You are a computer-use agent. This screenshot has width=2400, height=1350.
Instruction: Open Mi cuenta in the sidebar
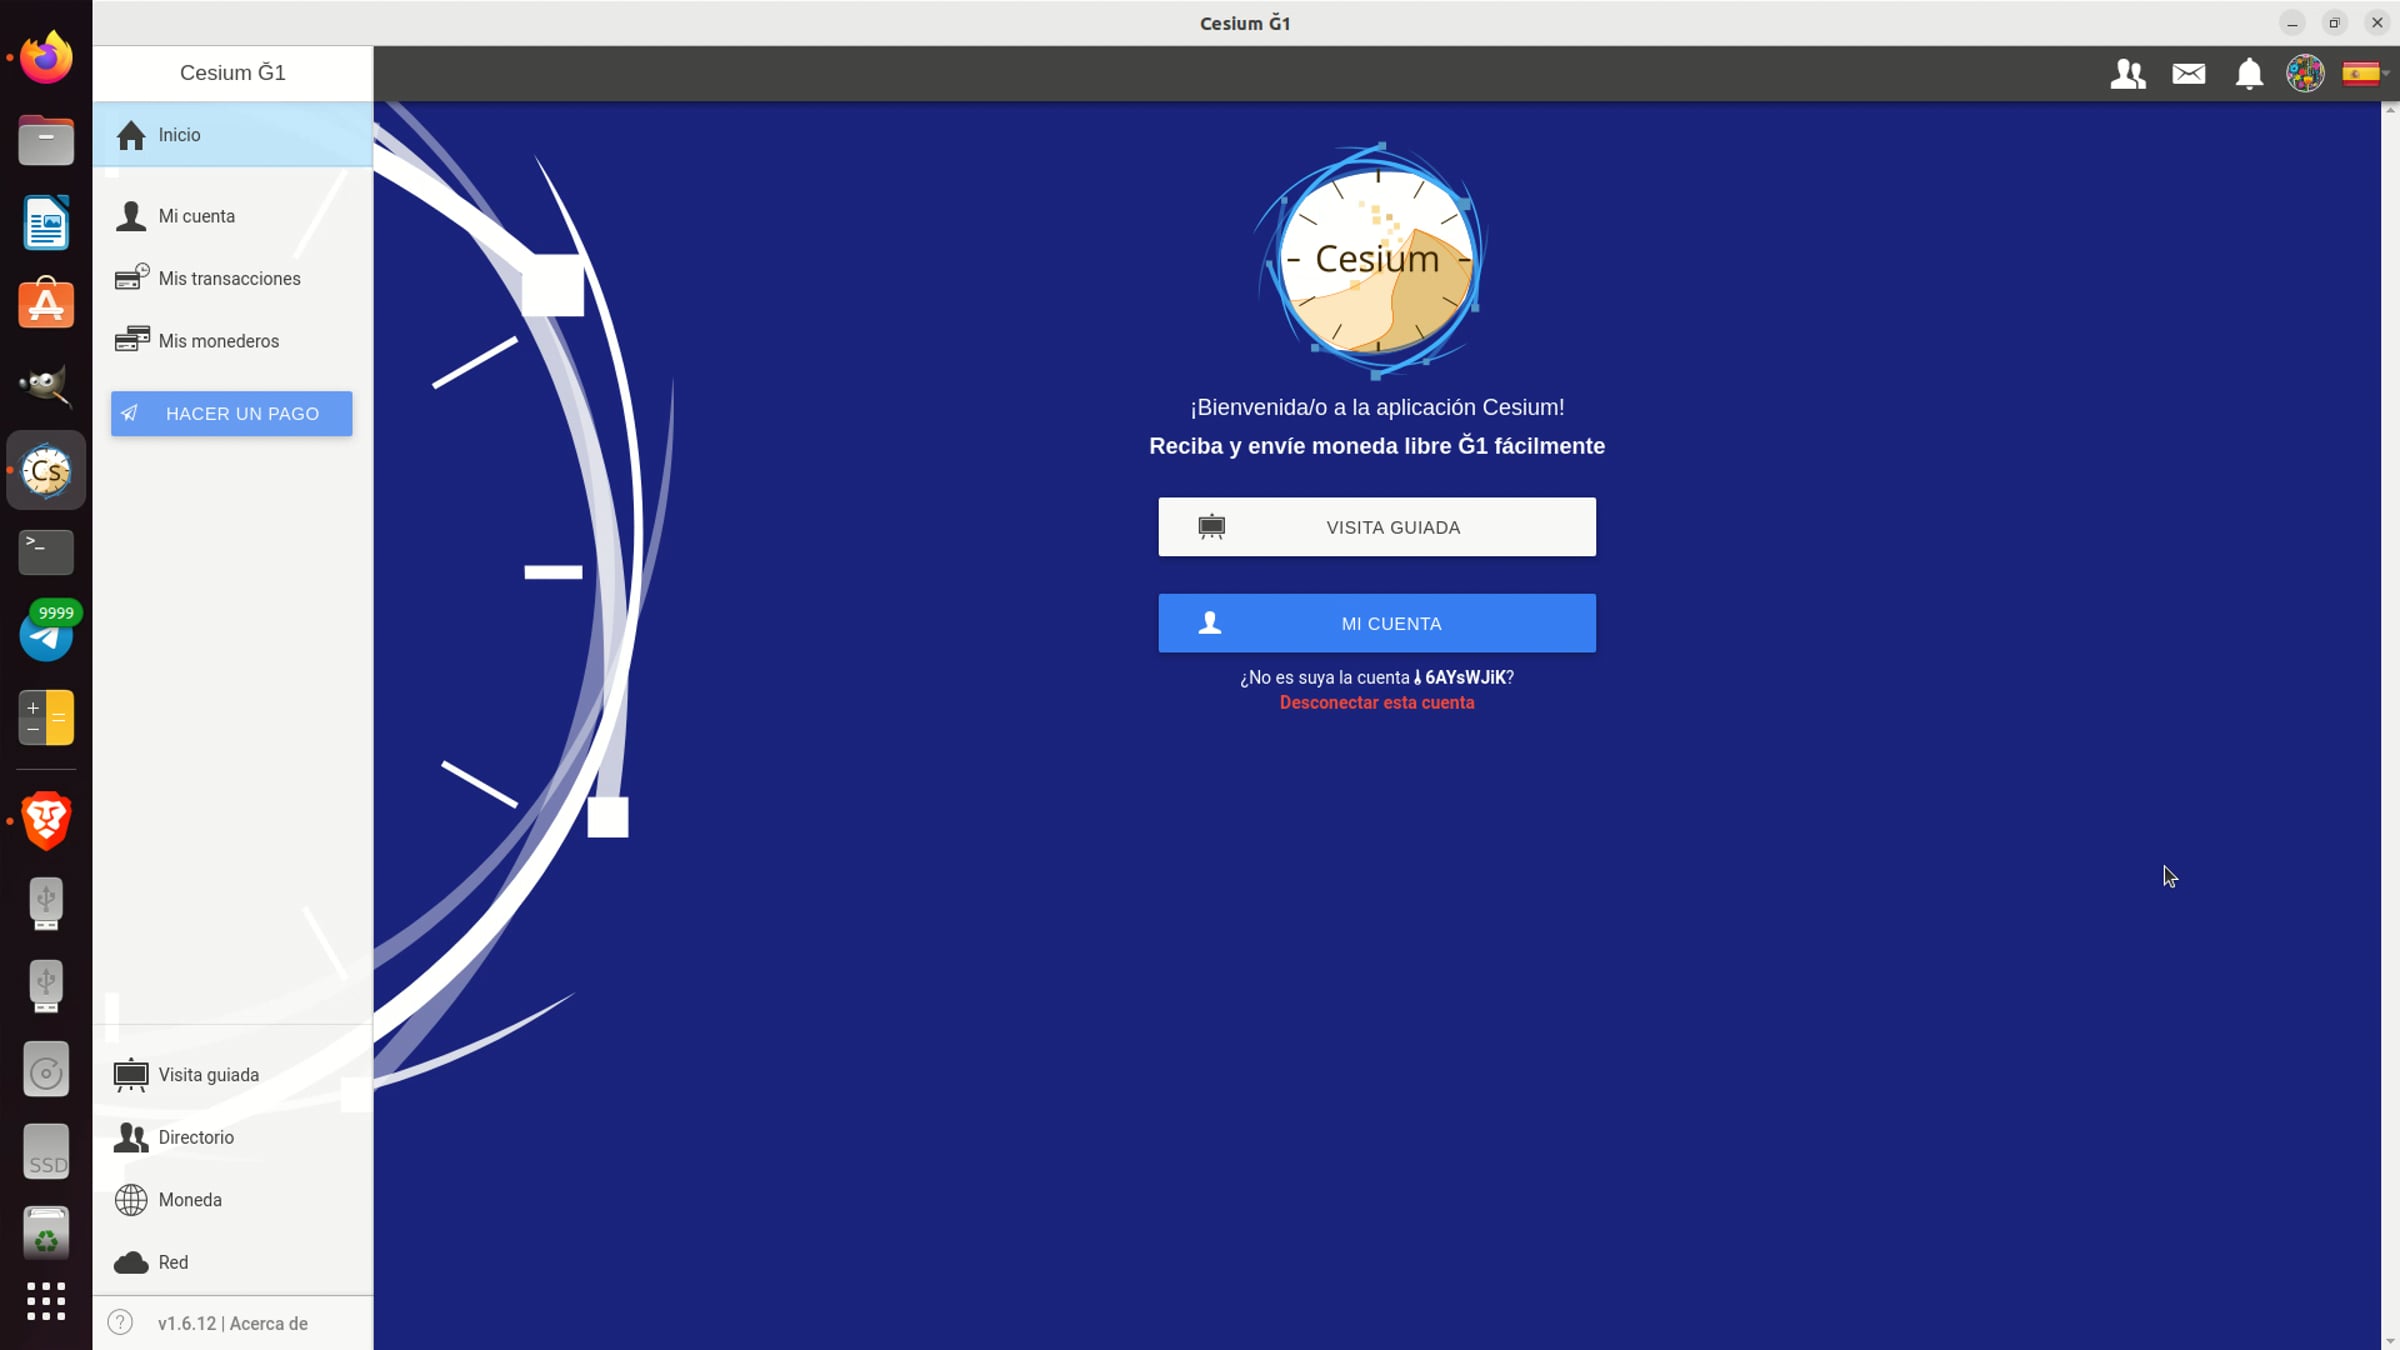[233, 216]
